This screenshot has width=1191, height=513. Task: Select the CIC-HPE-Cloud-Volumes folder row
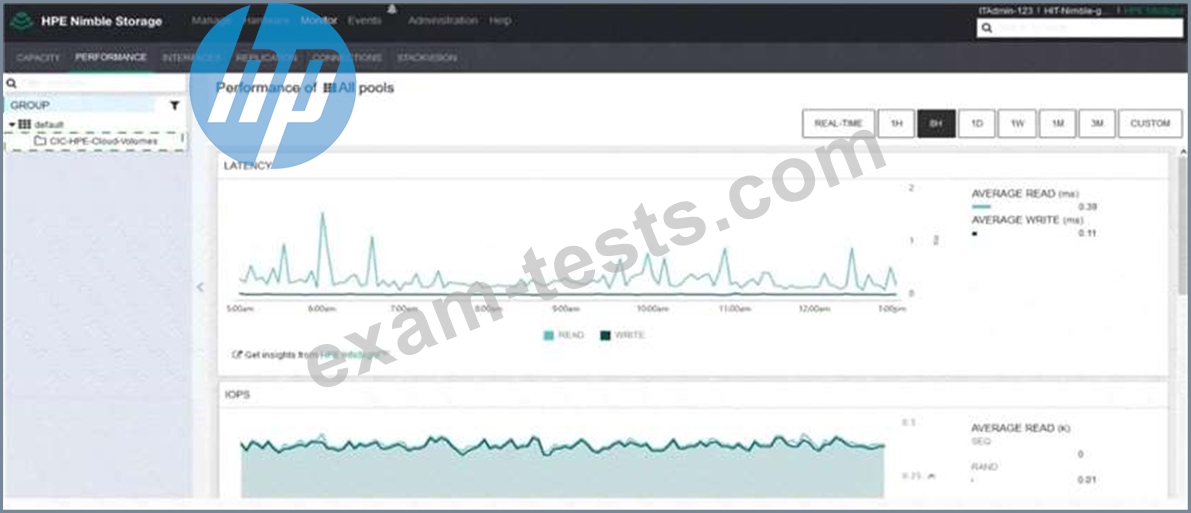point(94,141)
